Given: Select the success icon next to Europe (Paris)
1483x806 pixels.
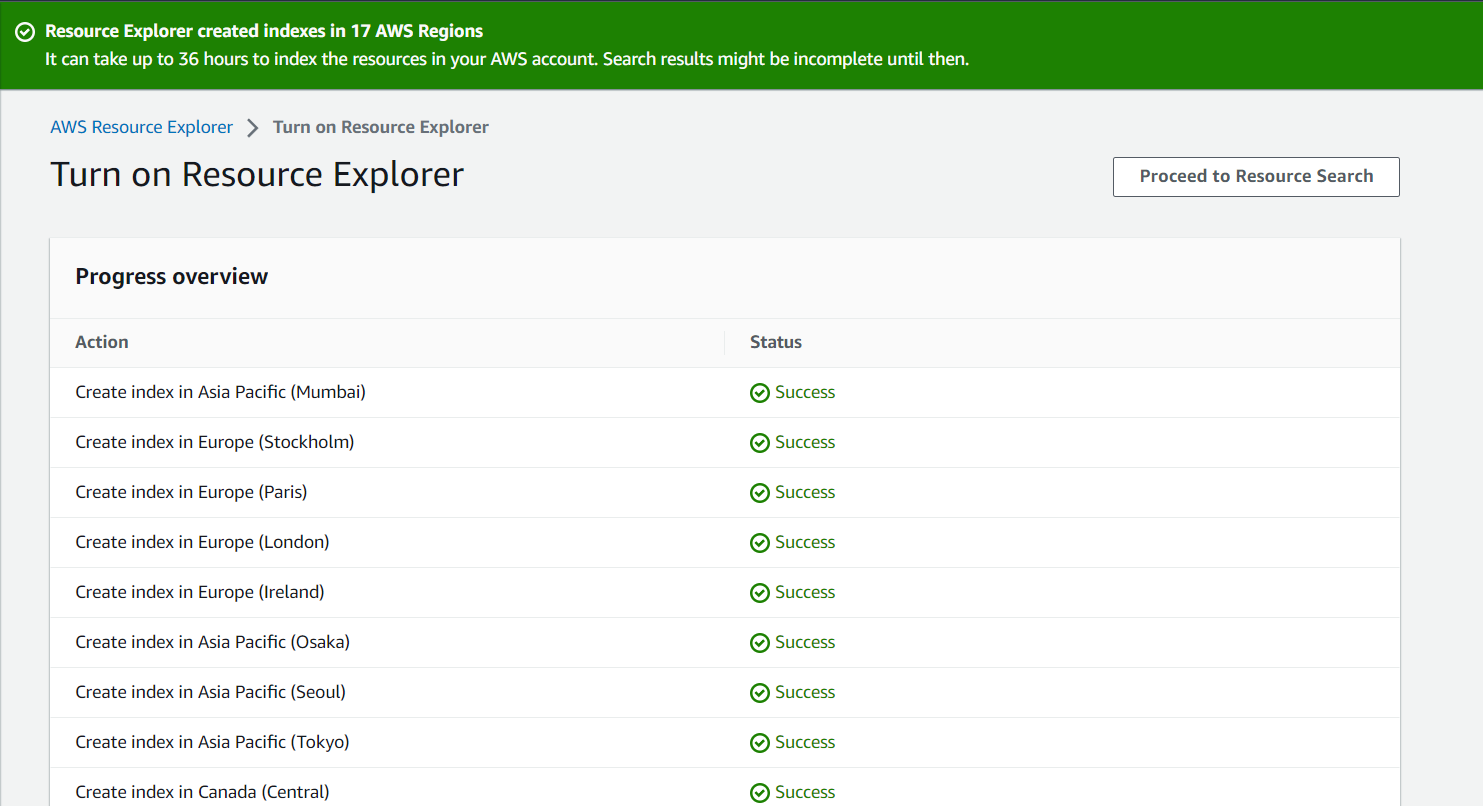Looking at the screenshot, I should (760, 492).
